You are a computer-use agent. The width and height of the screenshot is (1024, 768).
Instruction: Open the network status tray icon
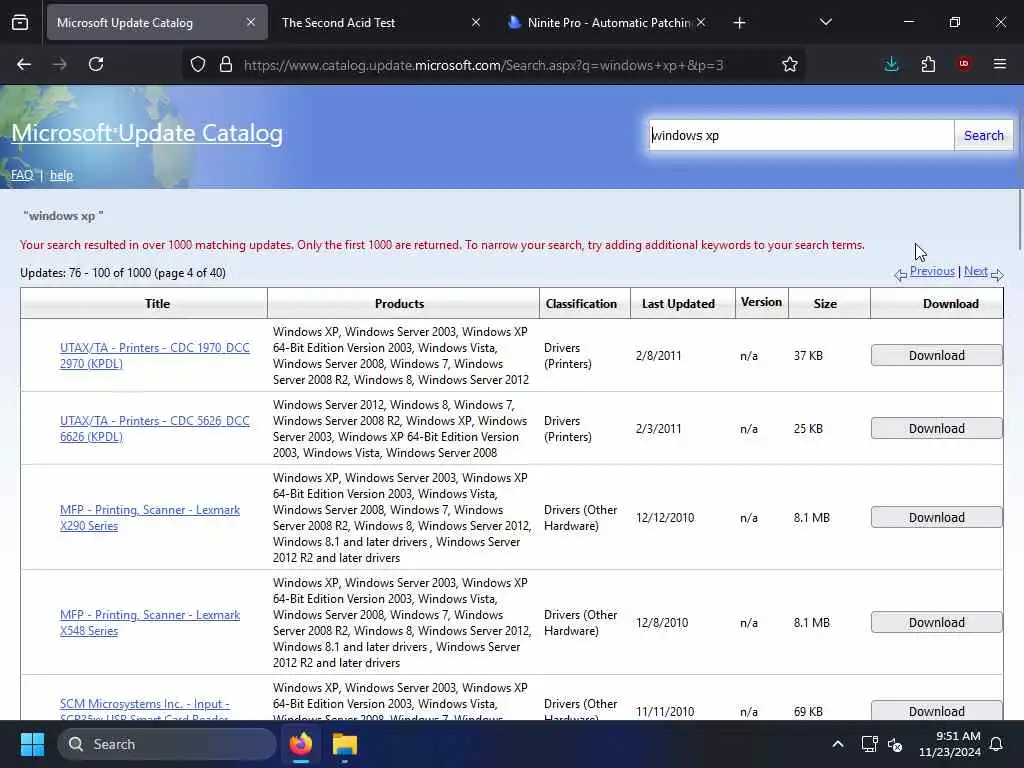[x=869, y=744]
